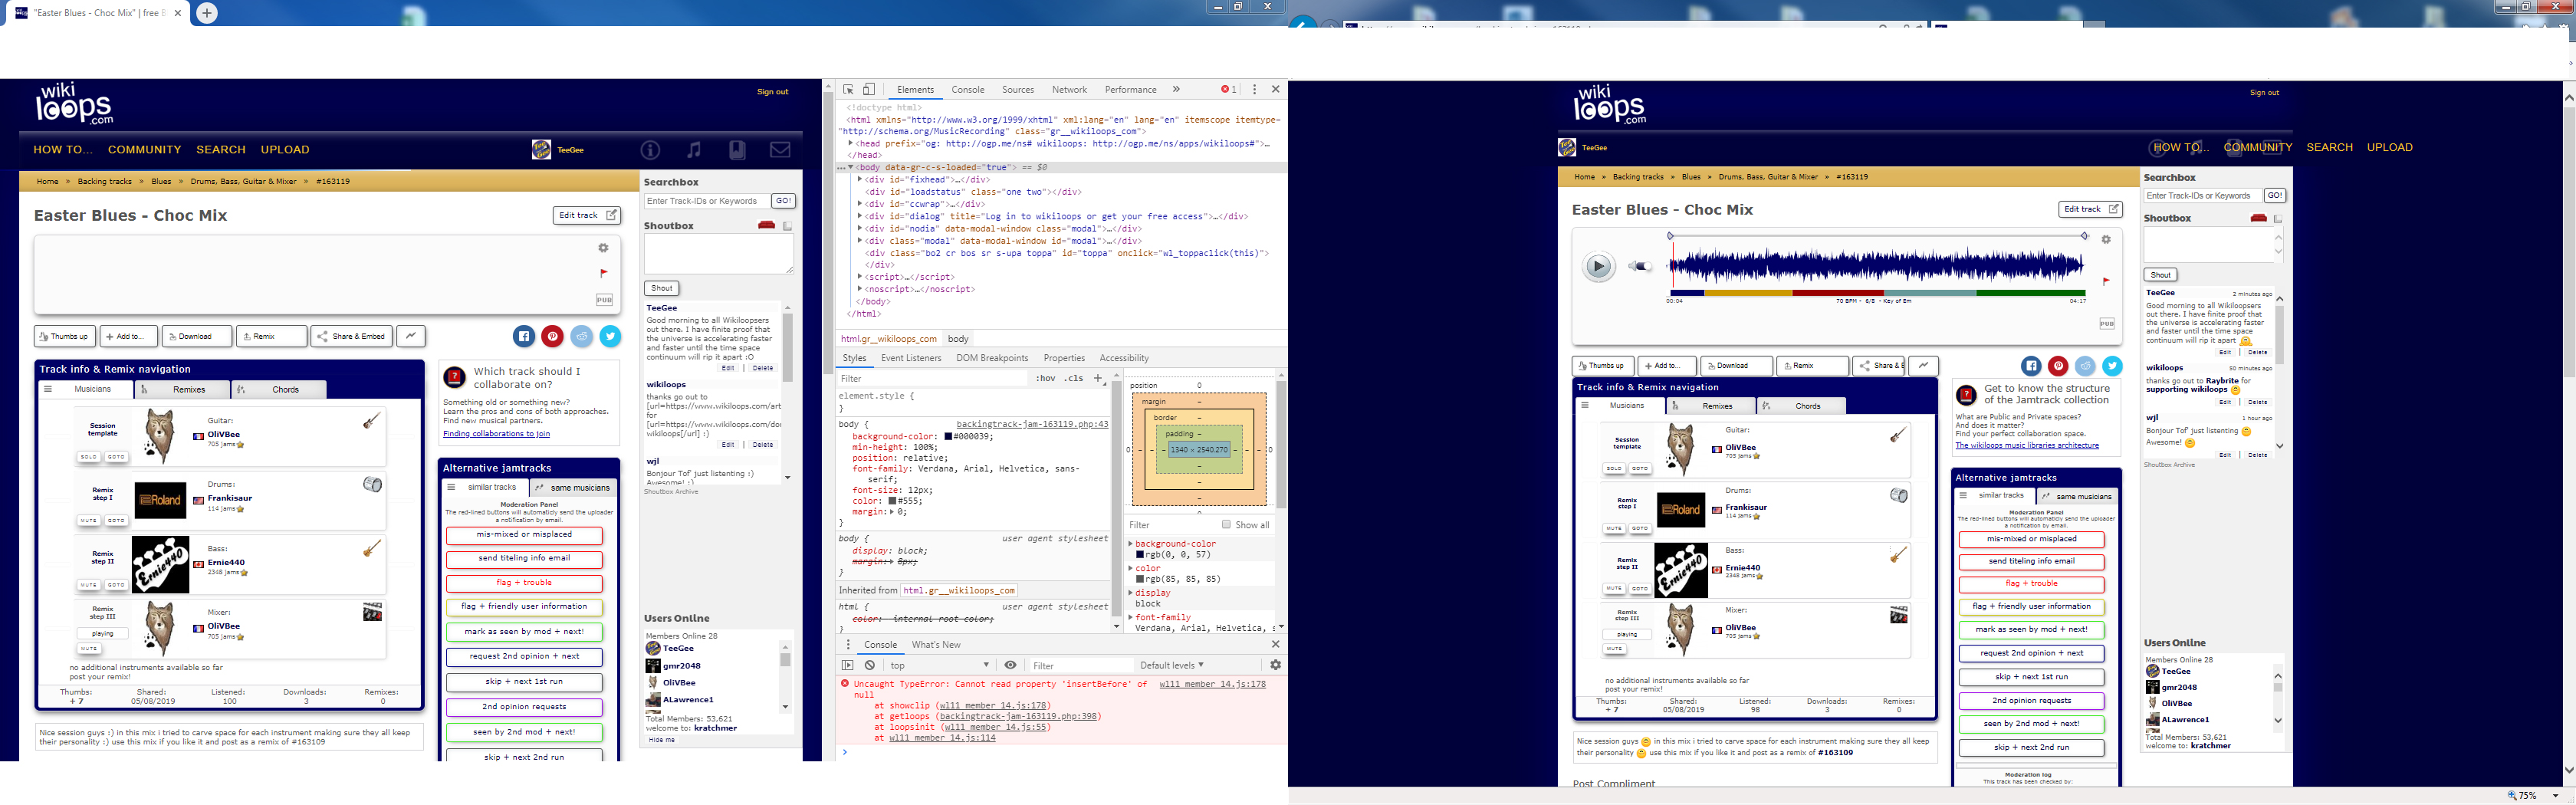Screen dimensions: 2576x805
Task: Click Edit track button in left window
Action: click(x=587, y=215)
